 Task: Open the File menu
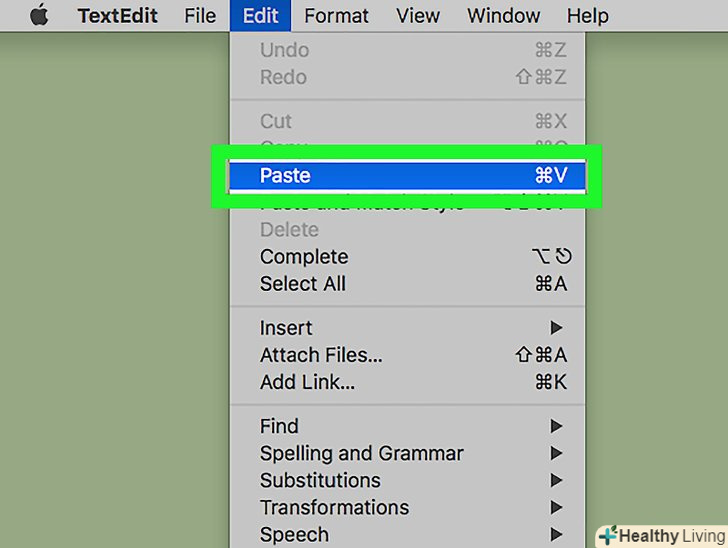[x=200, y=16]
